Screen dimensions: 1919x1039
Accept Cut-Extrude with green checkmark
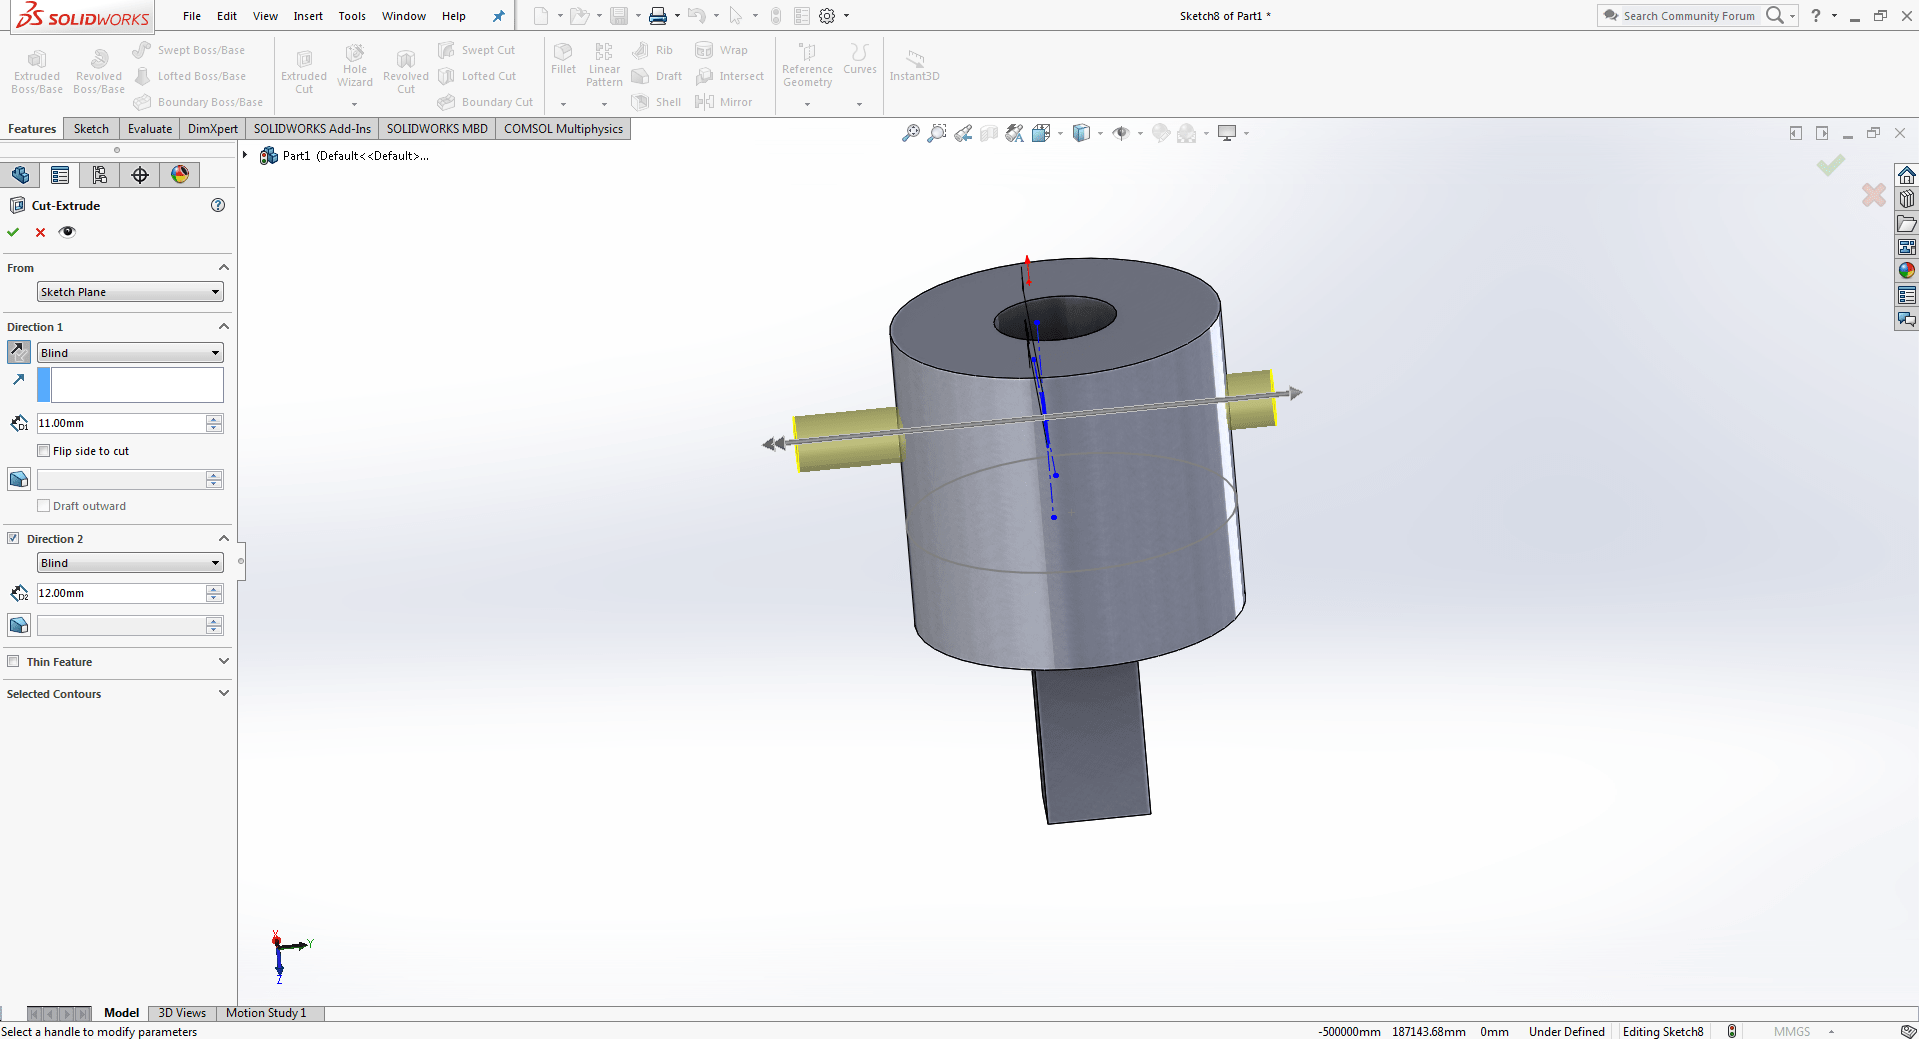13,232
